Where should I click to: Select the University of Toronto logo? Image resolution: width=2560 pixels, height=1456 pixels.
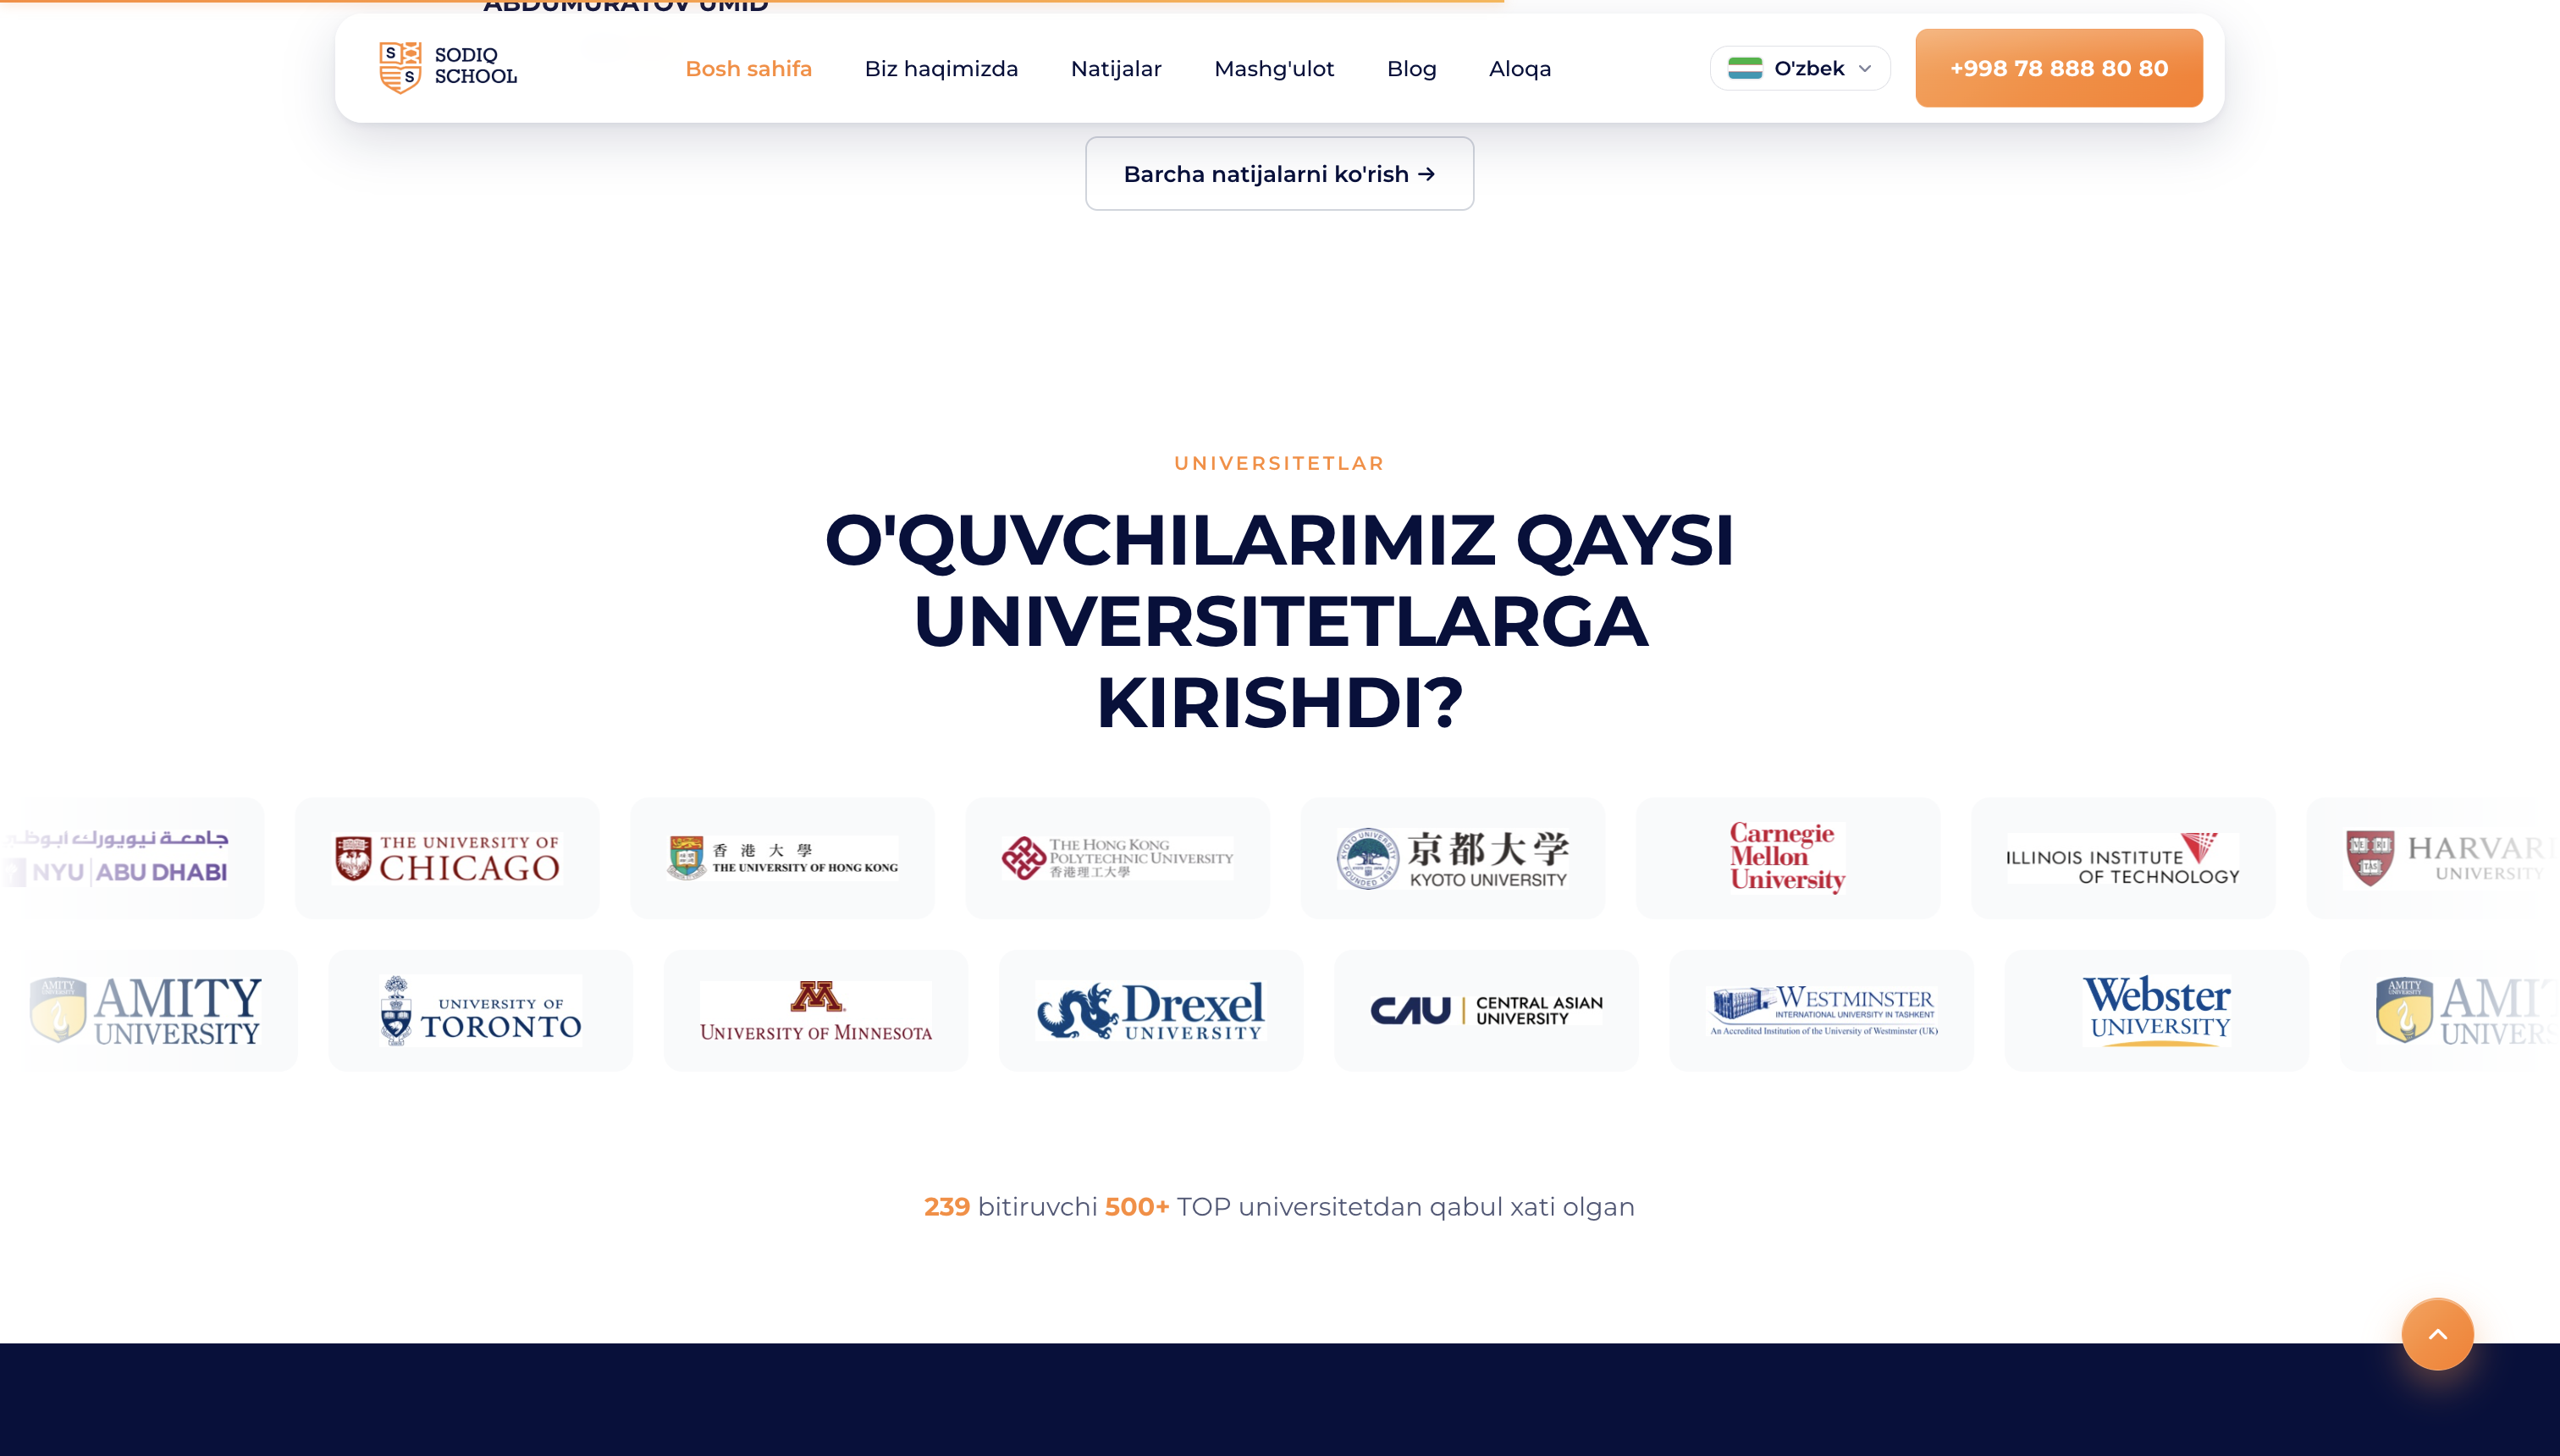481,1010
